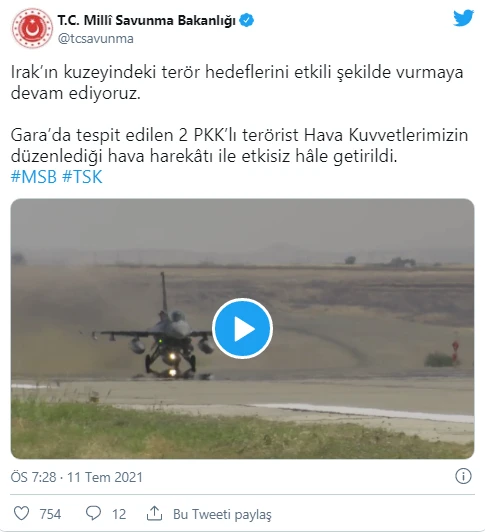This screenshot has height=532, width=485.
Task: Click the 12 replies count
Action: [x=119, y=514]
